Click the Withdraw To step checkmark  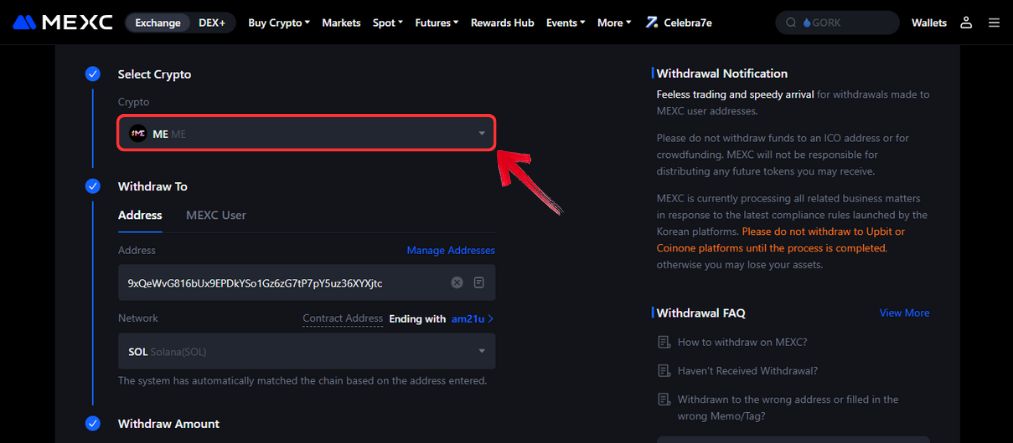pyautogui.click(x=92, y=186)
